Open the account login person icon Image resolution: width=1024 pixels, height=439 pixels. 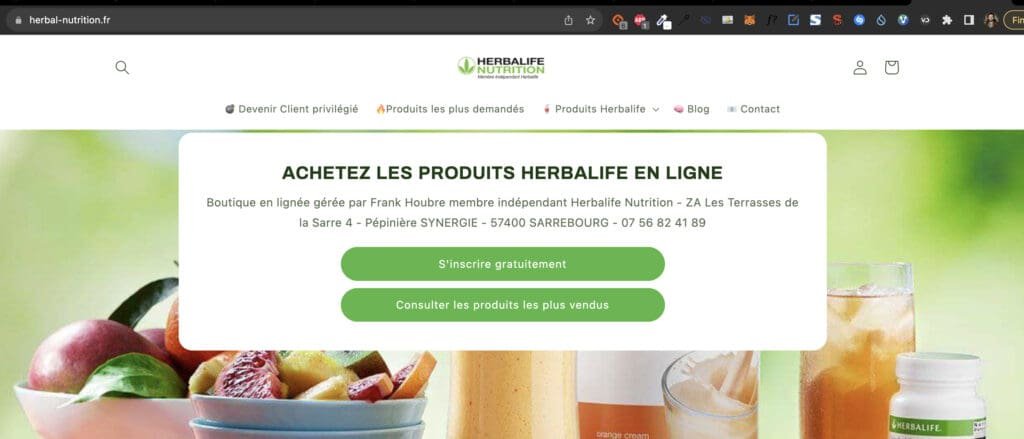point(860,67)
